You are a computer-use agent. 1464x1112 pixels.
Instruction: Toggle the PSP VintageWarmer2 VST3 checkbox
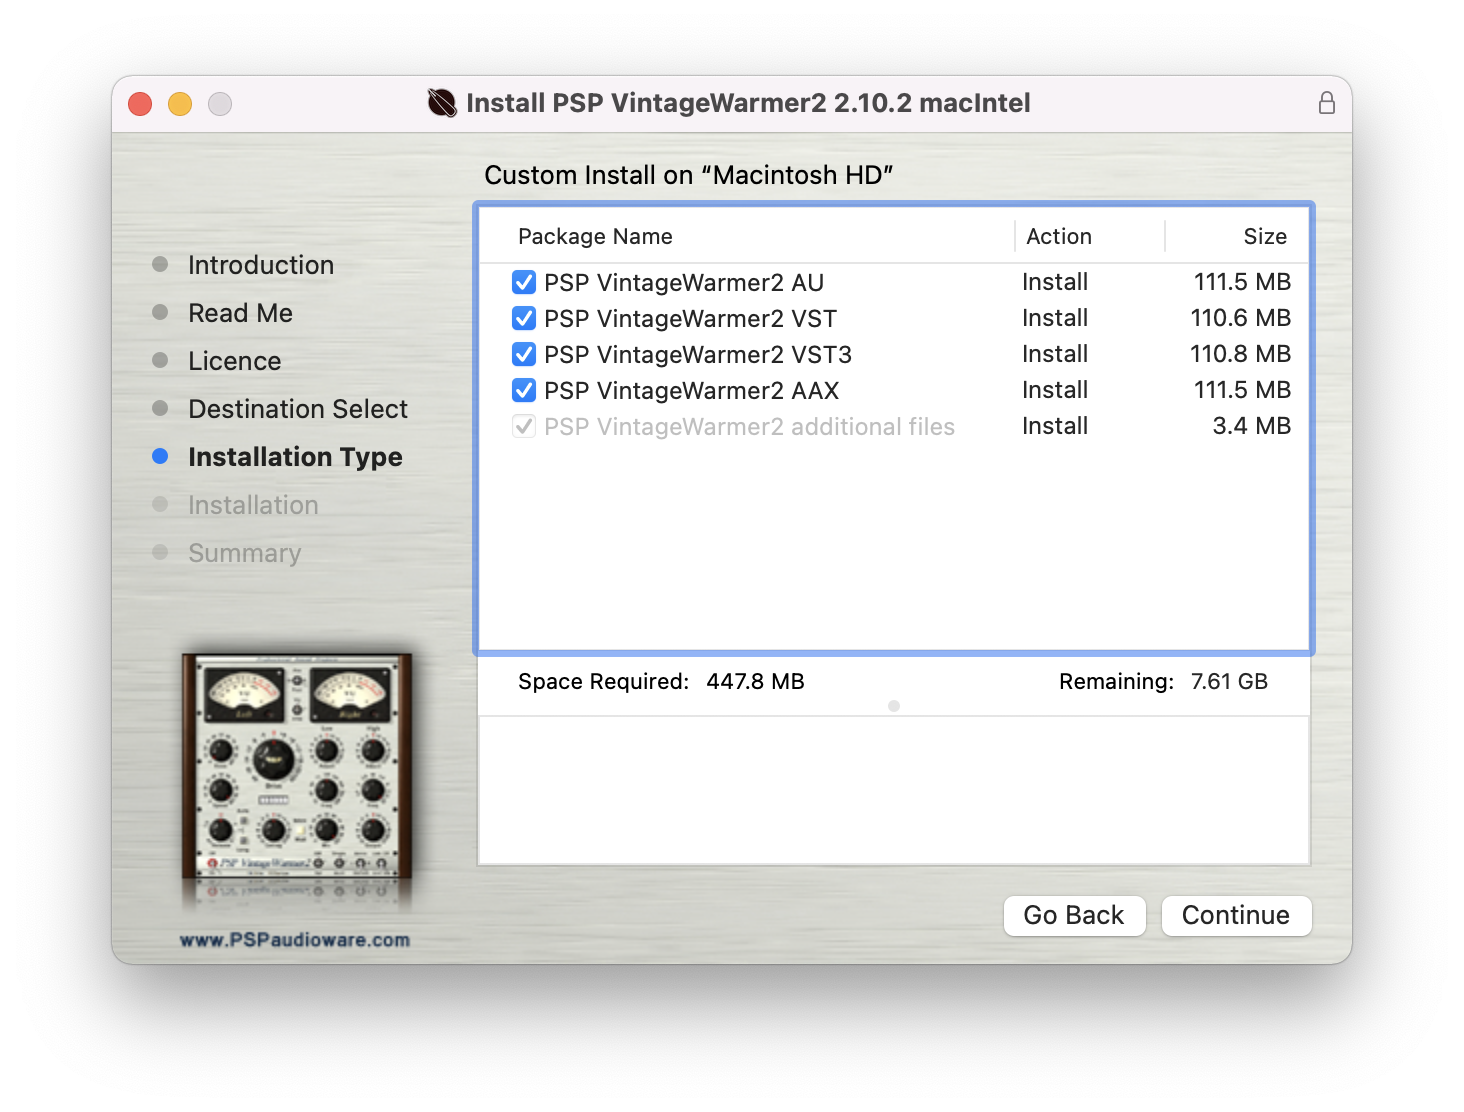tap(524, 355)
